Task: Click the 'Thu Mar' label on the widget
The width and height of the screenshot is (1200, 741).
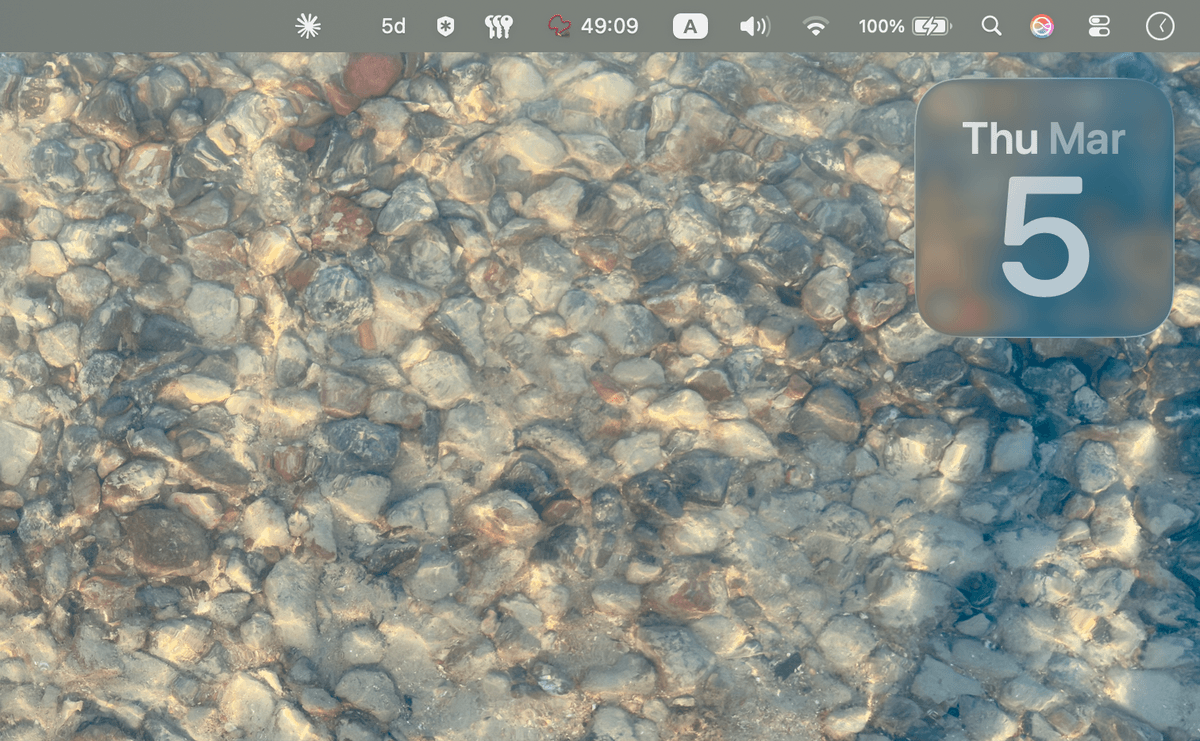Action: 1042,138
